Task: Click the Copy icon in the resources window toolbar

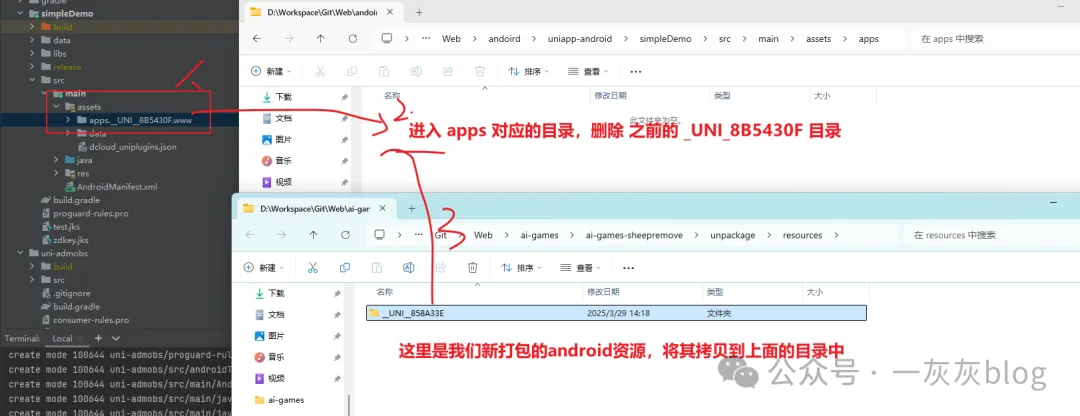Action: 344,267
